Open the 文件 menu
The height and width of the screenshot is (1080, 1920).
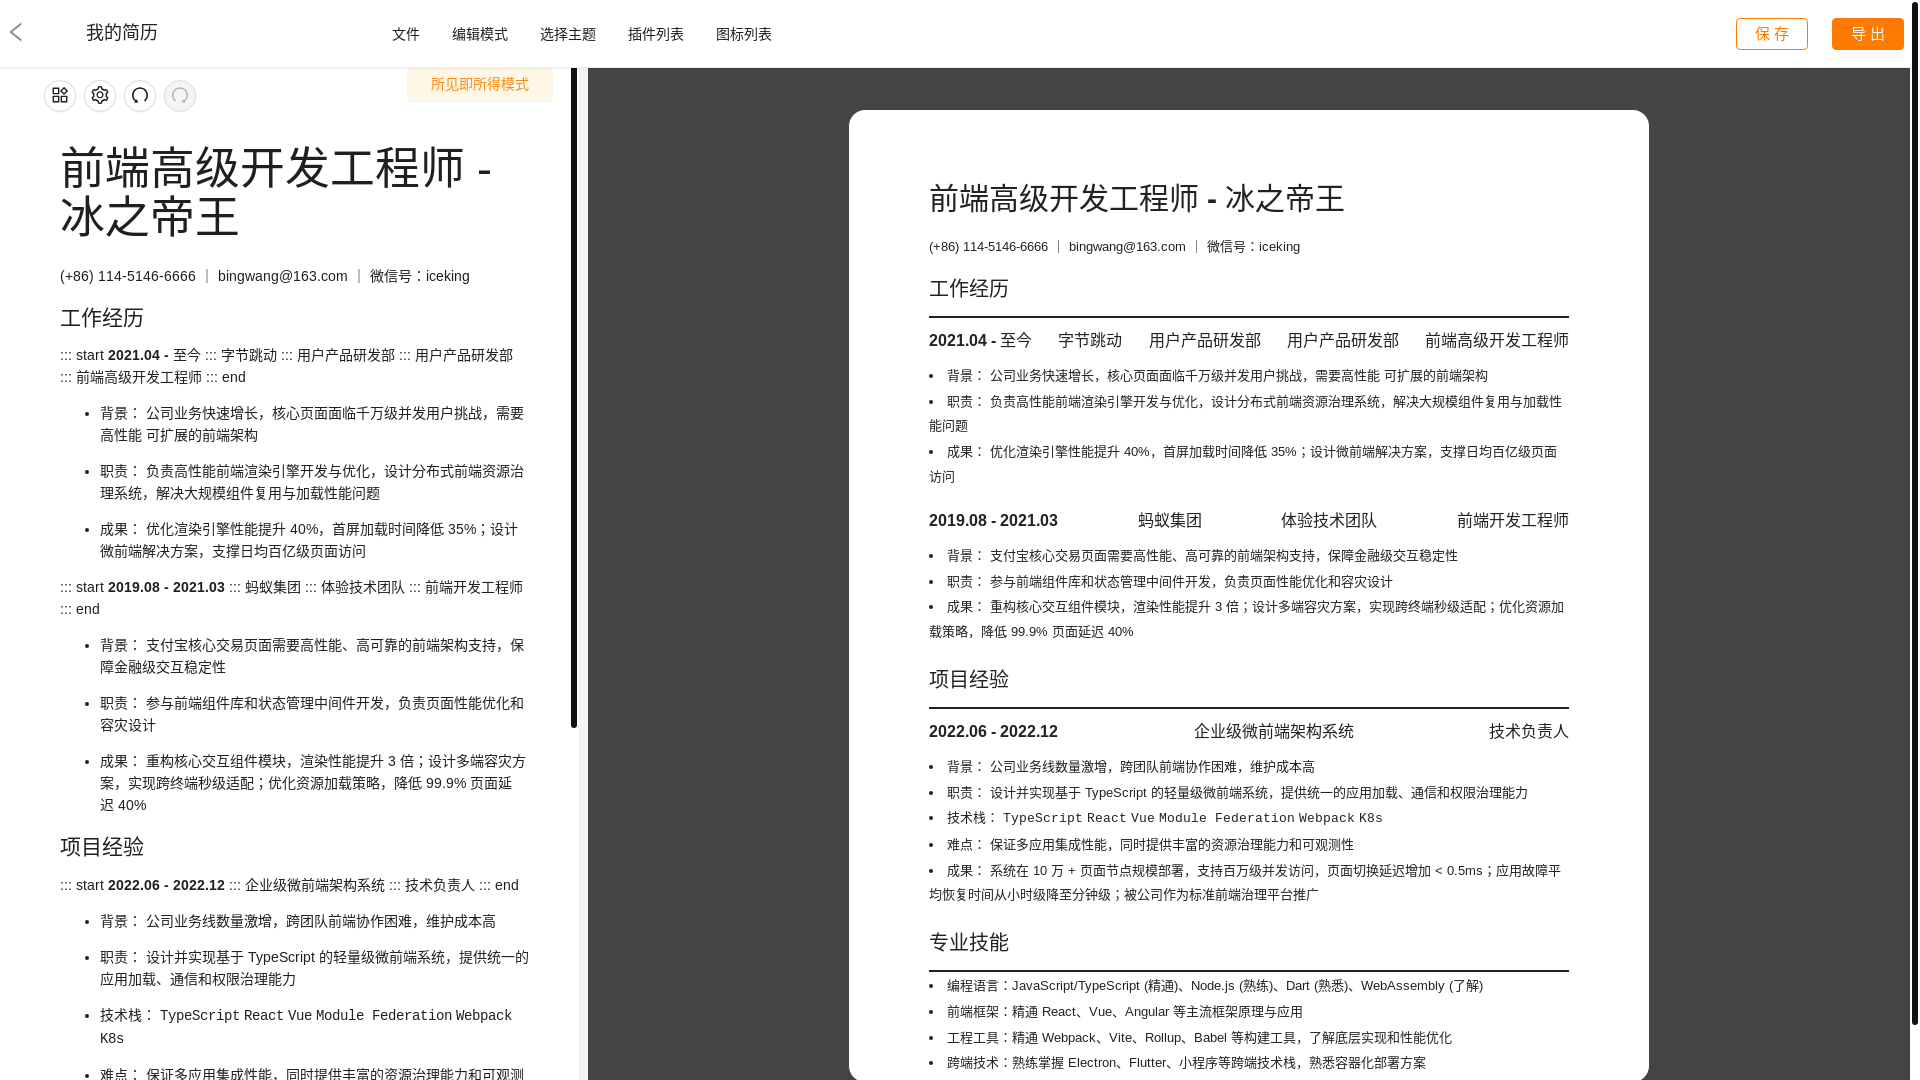(x=406, y=34)
